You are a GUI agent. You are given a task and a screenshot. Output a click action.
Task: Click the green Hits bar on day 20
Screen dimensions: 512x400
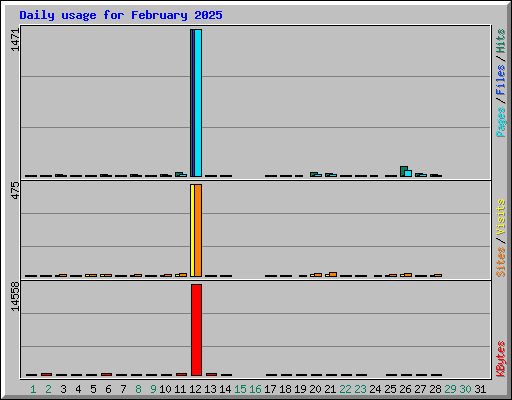pos(313,174)
